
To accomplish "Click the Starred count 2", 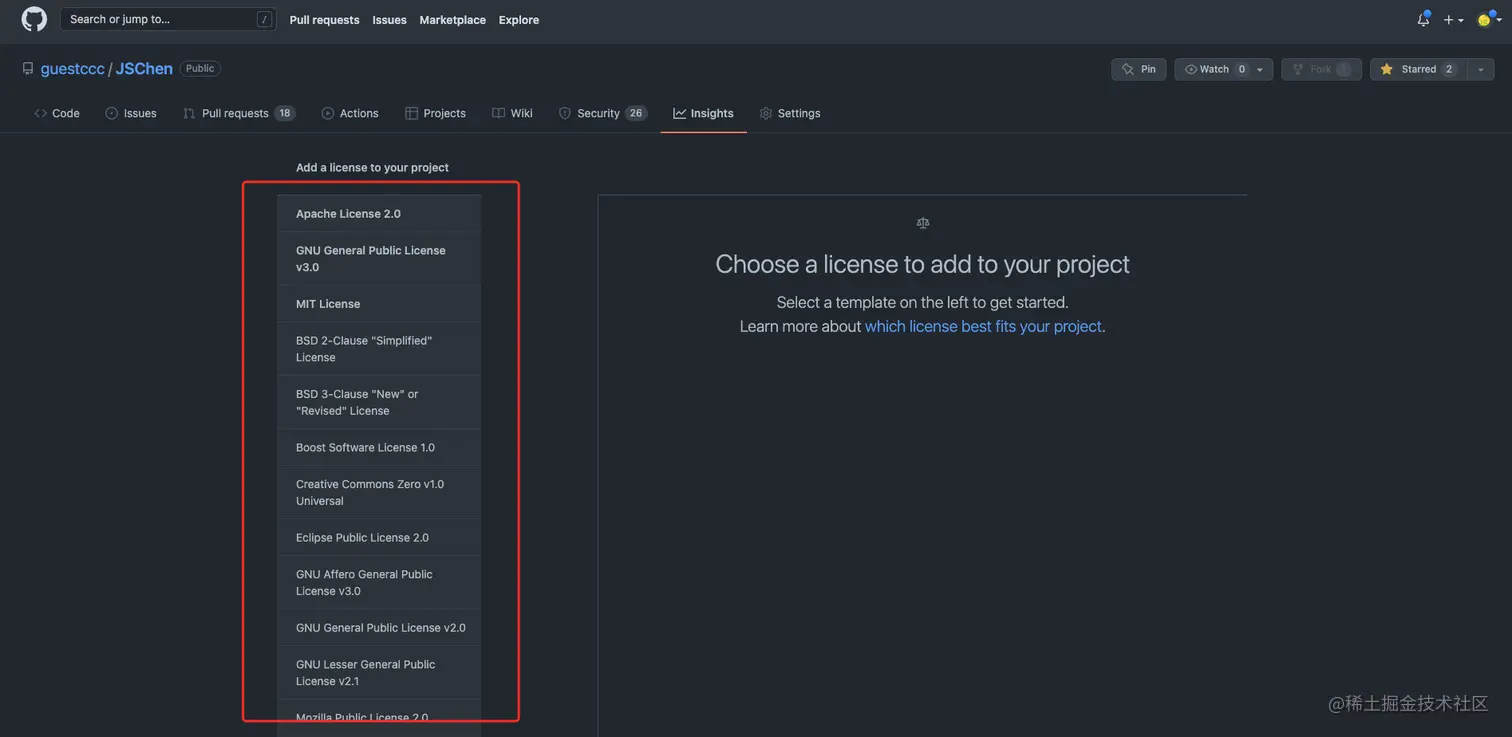I will [1449, 69].
